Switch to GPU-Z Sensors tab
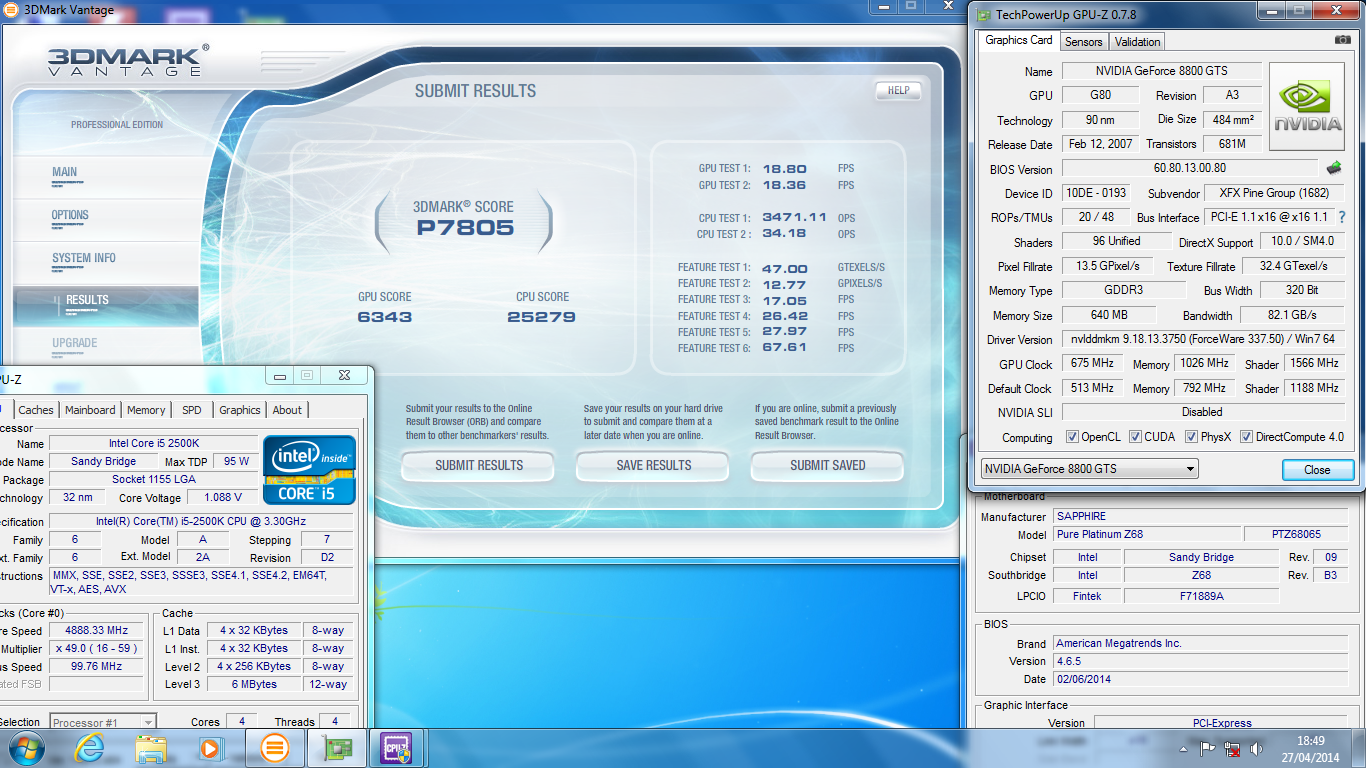Viewport: 1366px width, 768px height. point(1083,42)
